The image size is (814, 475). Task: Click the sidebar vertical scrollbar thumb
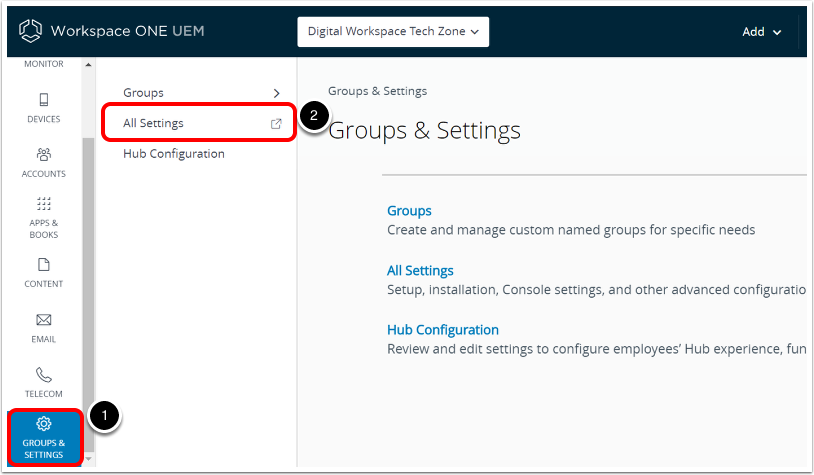tap(88, 295)
